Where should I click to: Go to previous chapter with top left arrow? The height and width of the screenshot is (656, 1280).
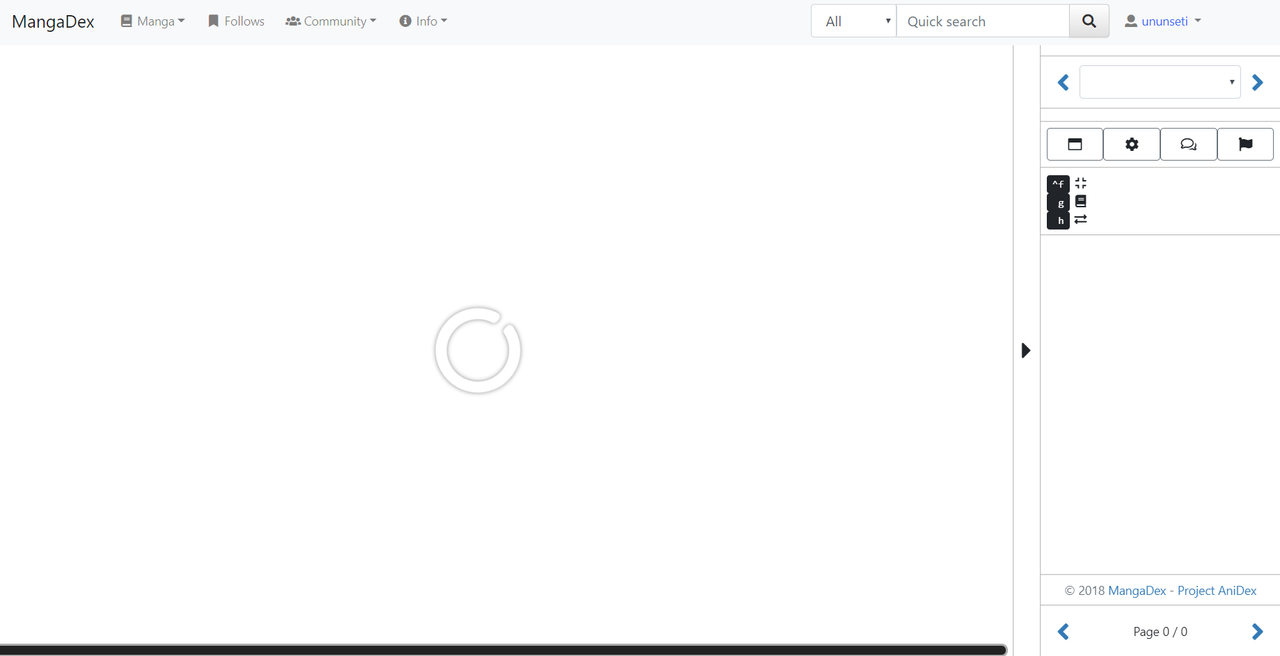click(x=1063, y=82)
